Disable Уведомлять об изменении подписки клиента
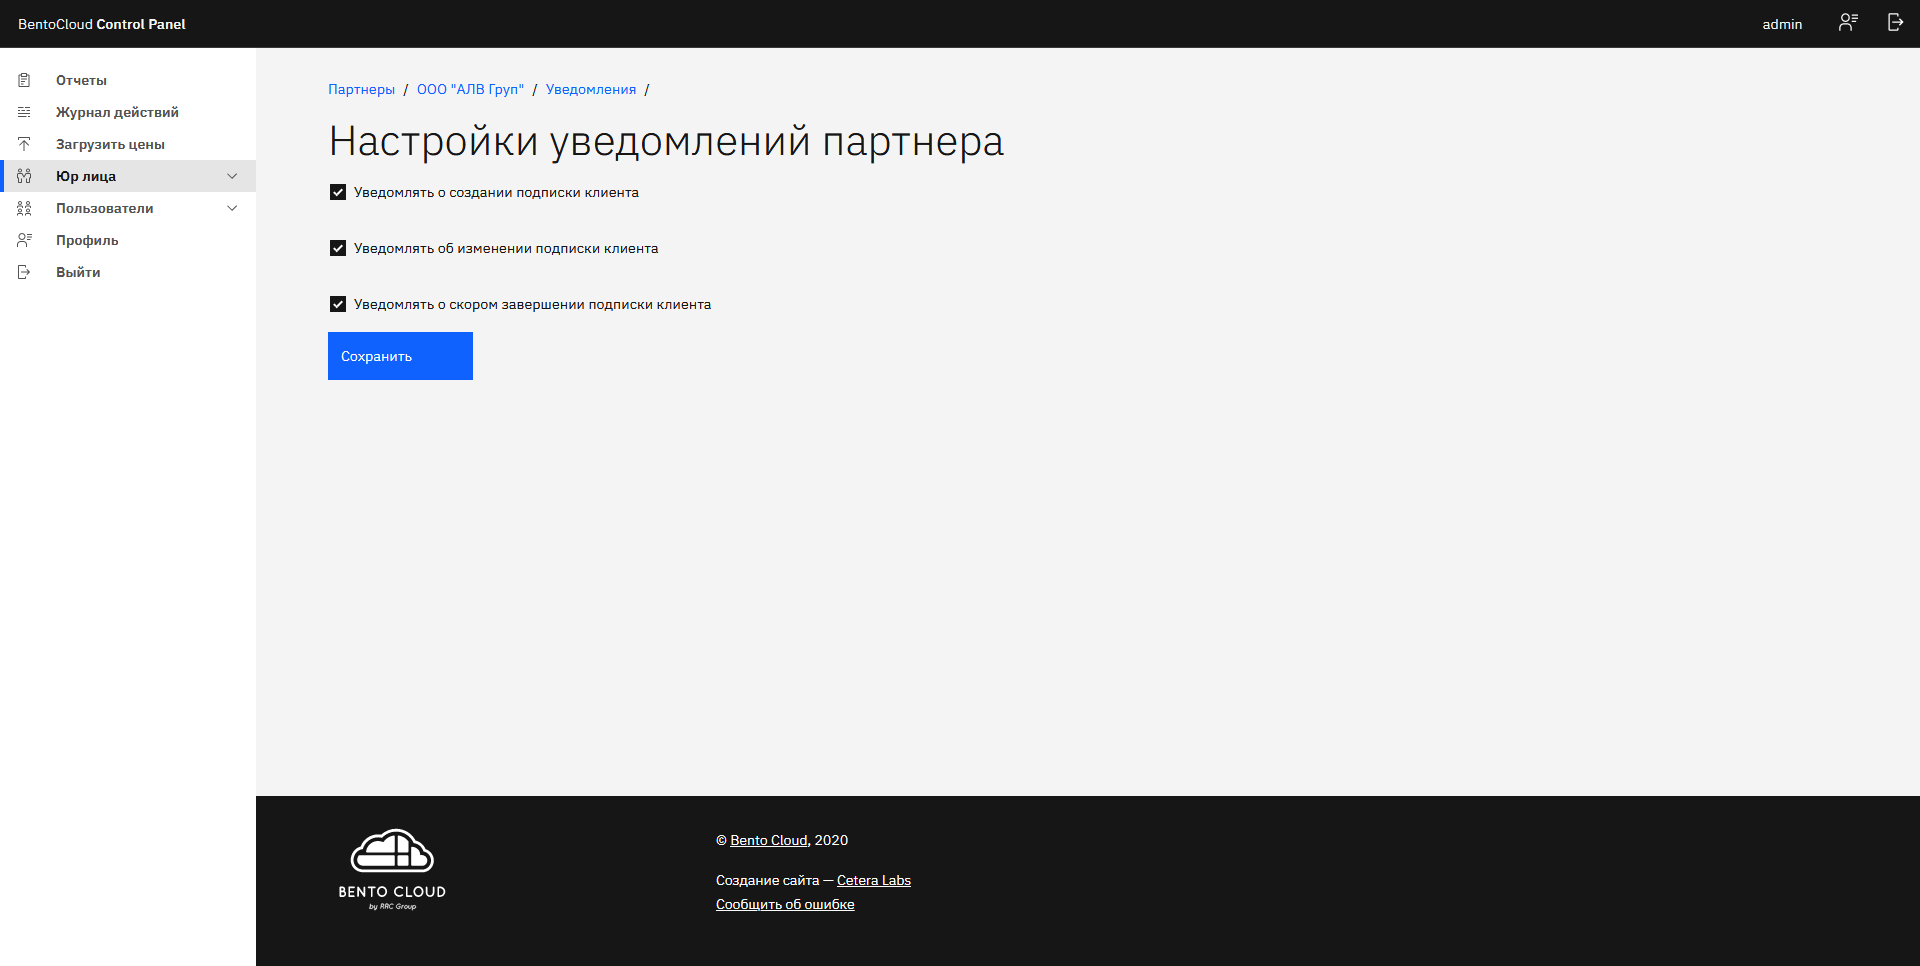This screenshot has width=1920, height=966. click(338, 248)
